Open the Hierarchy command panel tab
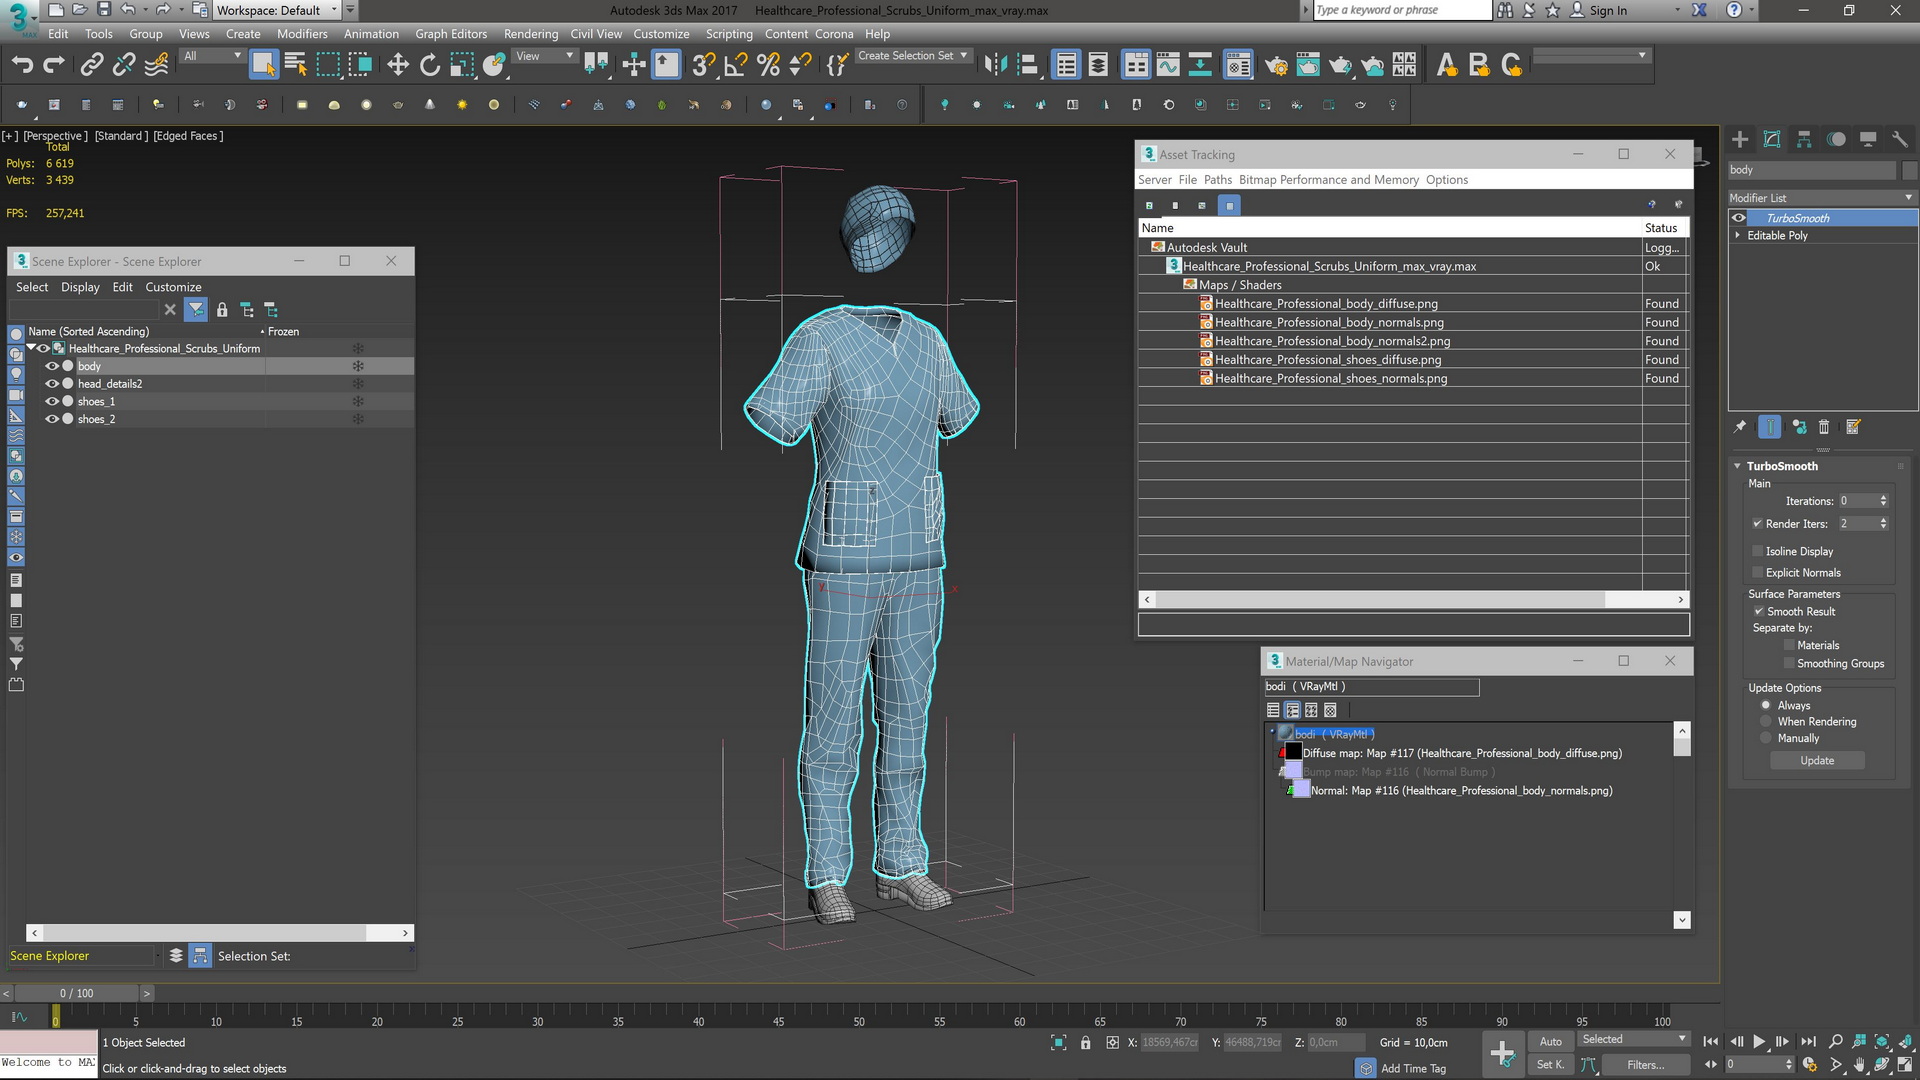The height and width of the screenshot is (1080, 1920). click(1804, 139)
